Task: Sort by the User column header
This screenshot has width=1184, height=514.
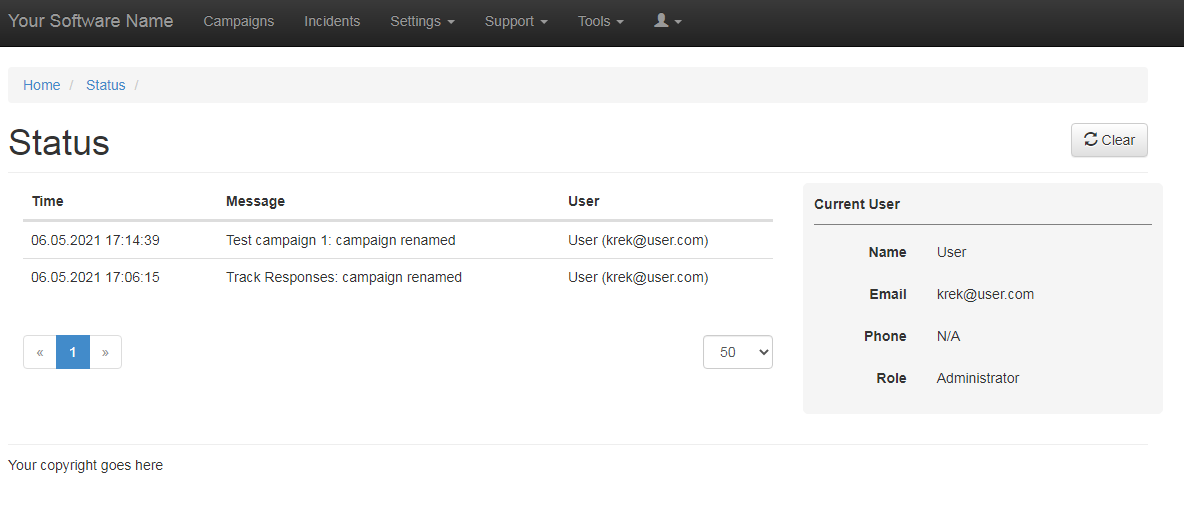Action: point(584,202)
